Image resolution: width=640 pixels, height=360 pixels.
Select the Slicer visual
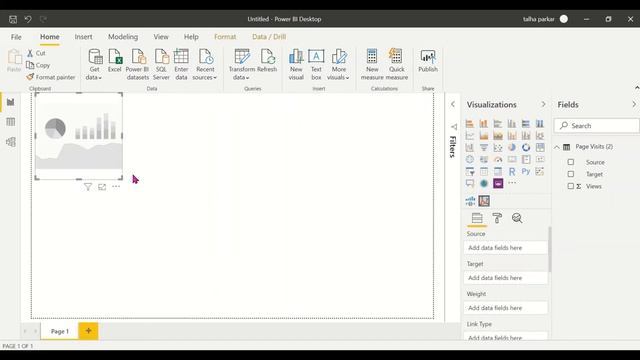(x=470, y=171)
